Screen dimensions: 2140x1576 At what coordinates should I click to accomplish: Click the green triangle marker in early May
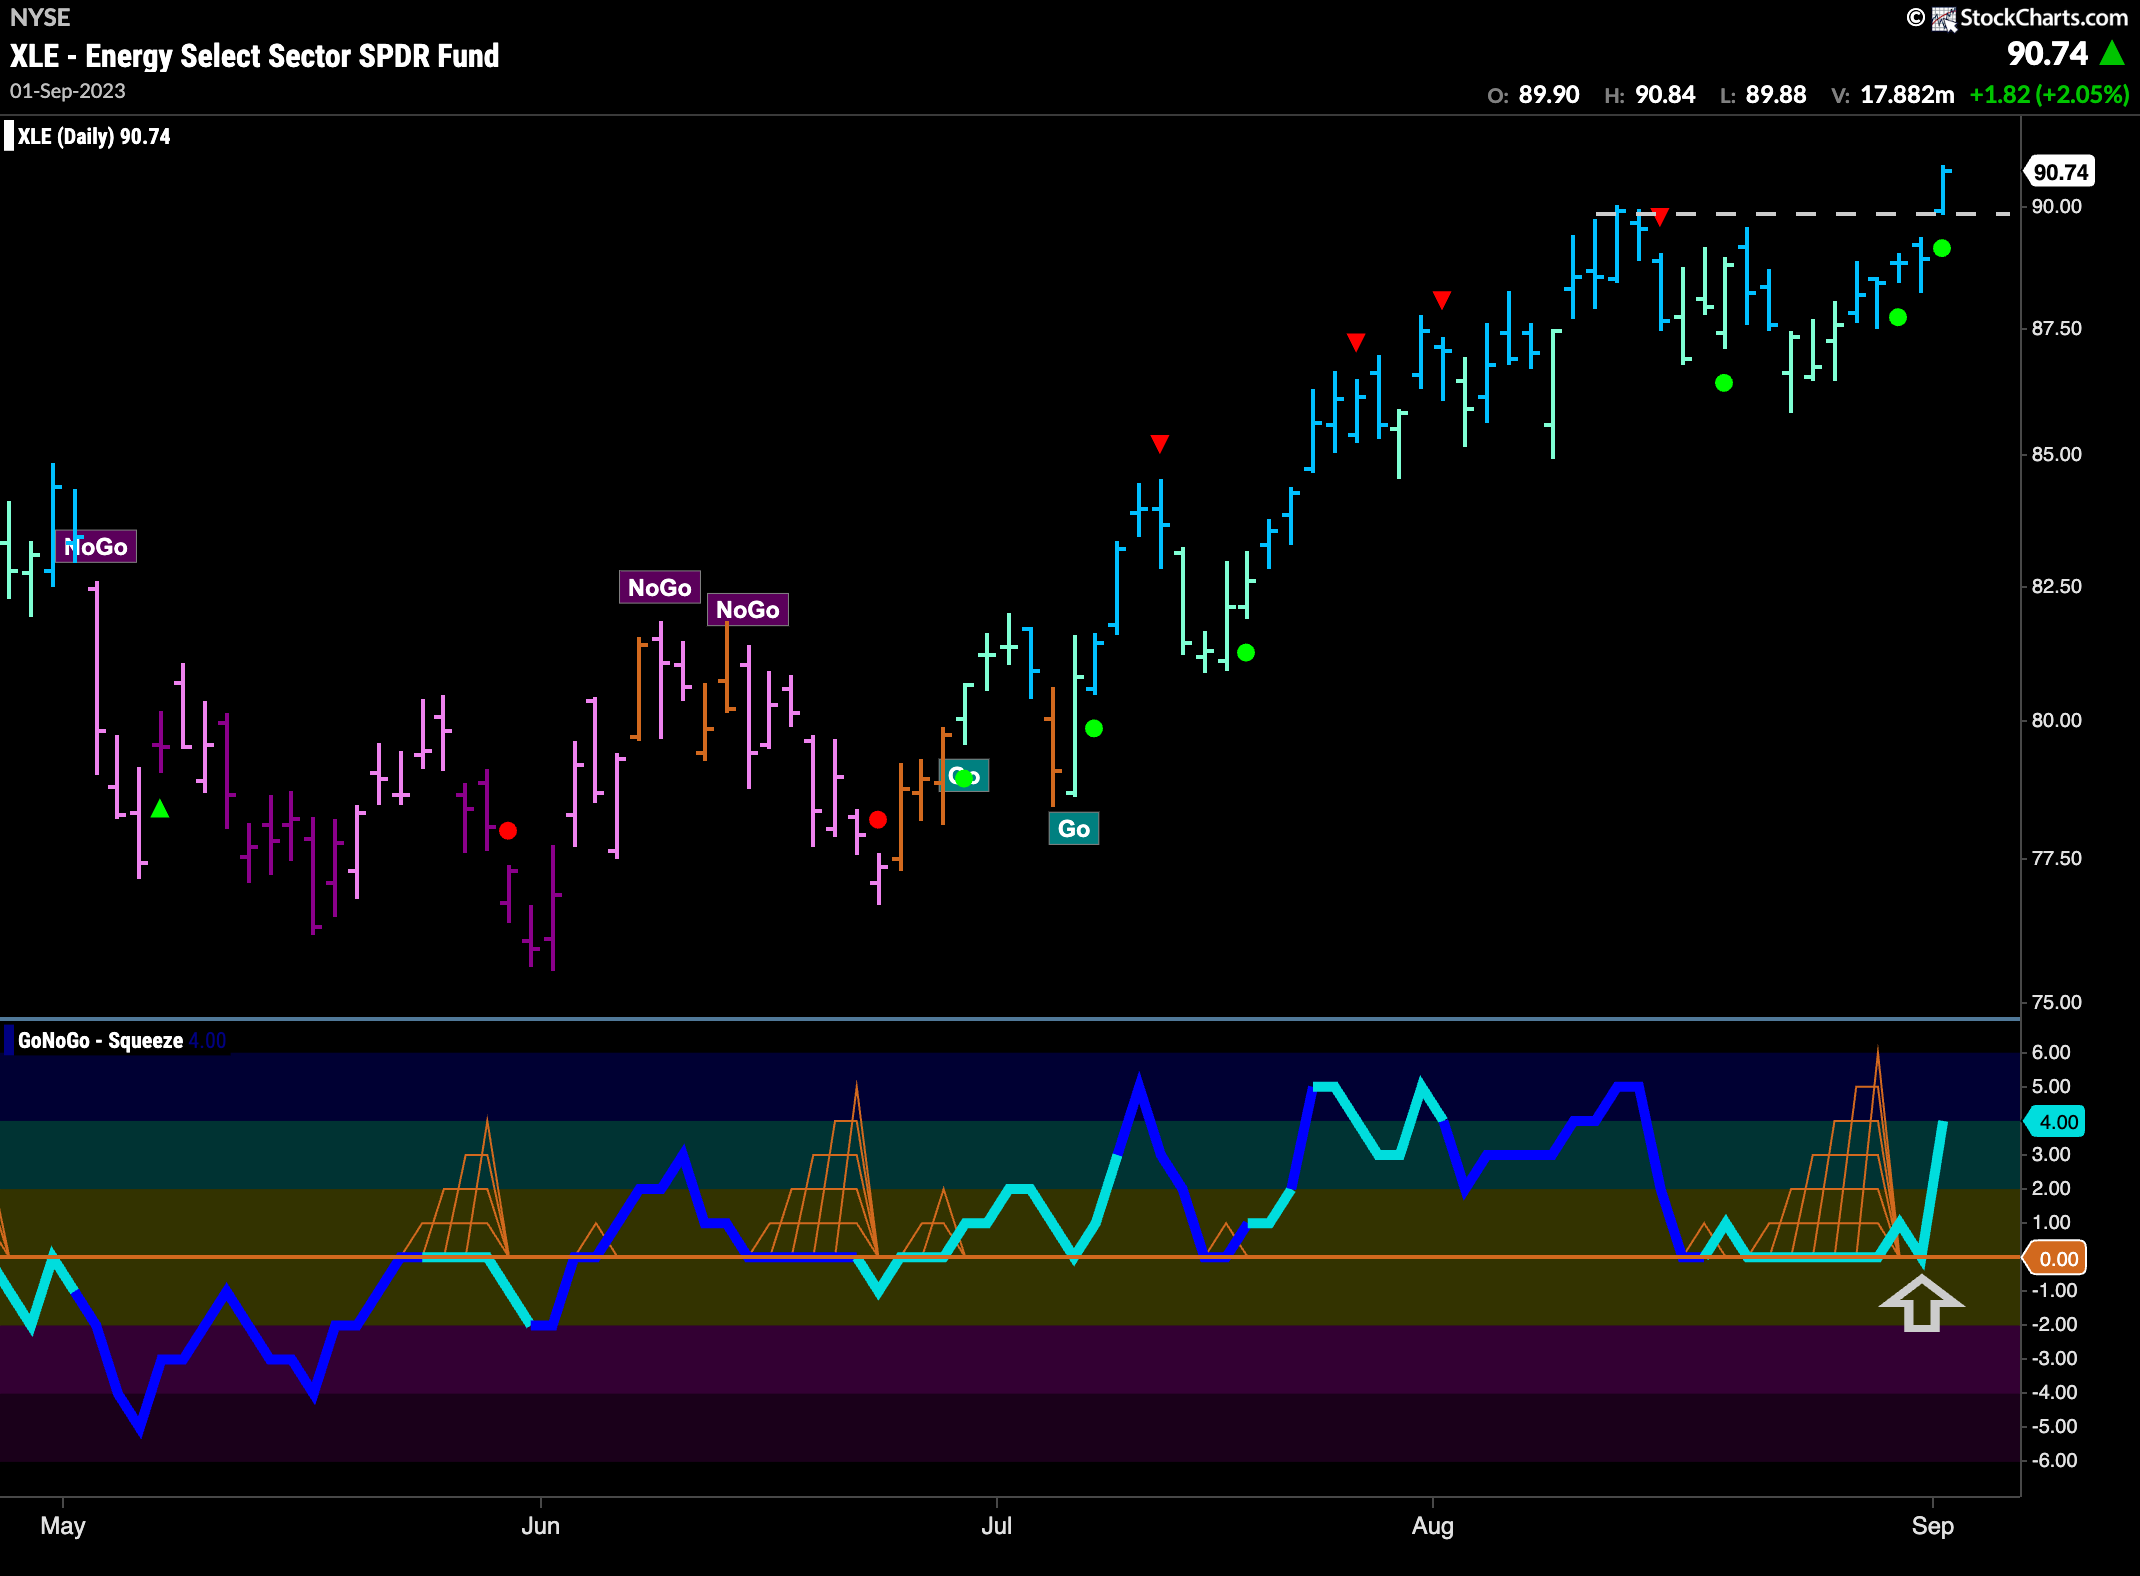160,808
